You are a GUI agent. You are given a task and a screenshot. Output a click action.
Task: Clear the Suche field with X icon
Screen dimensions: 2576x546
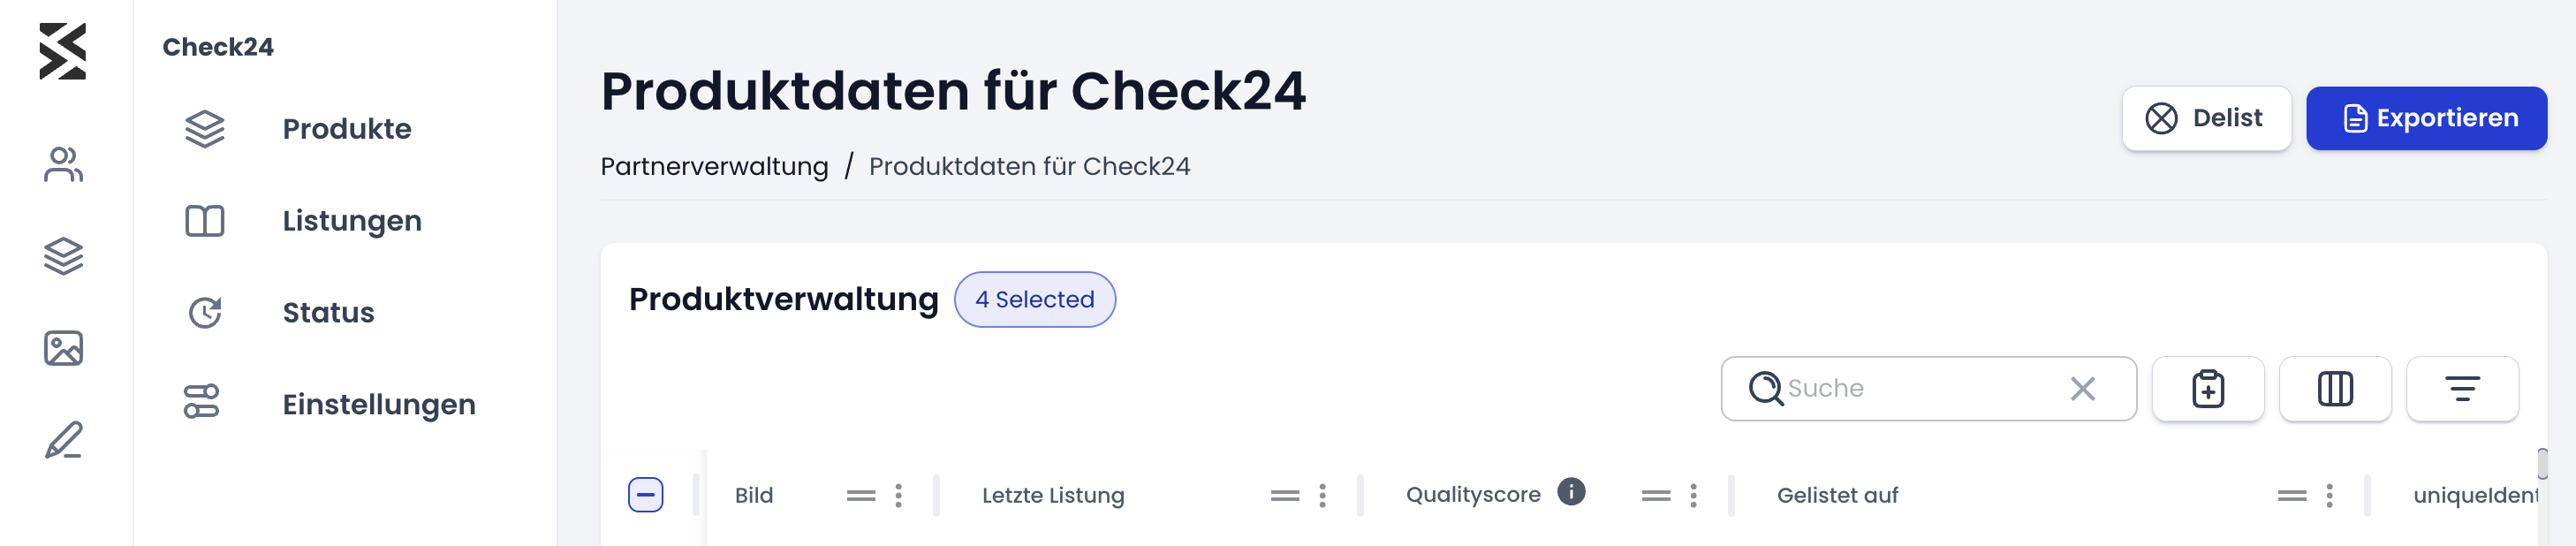2083,389
